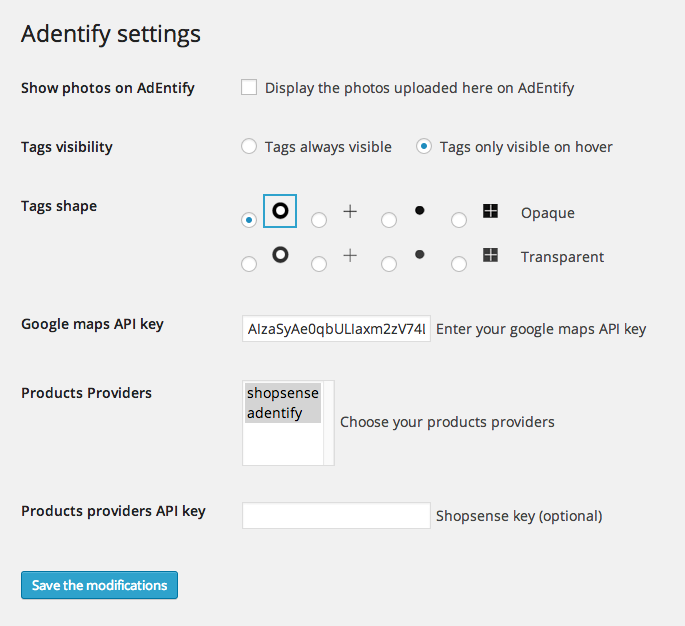Select Tags only visible on hover option

424,146
